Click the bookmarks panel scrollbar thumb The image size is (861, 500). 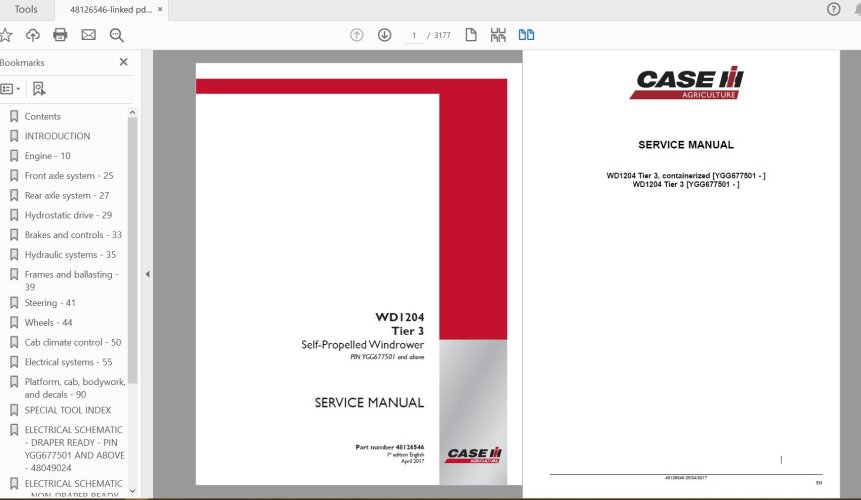click(x=132, y=250)
